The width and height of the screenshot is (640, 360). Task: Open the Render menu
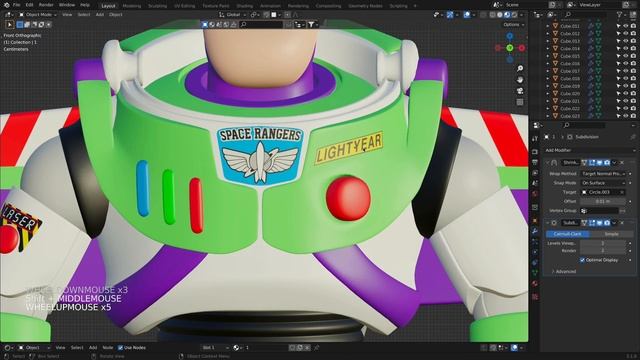coord(46,5)
